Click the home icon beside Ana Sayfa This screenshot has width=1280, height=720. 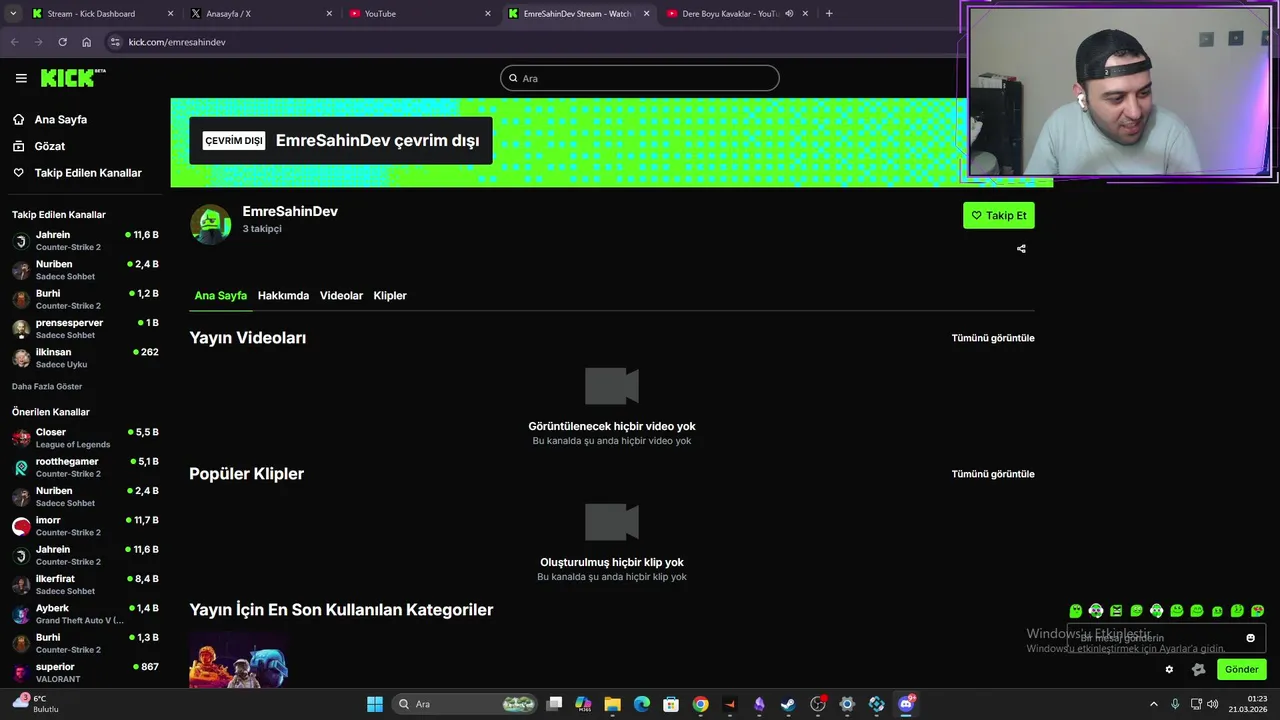(18, 119)
